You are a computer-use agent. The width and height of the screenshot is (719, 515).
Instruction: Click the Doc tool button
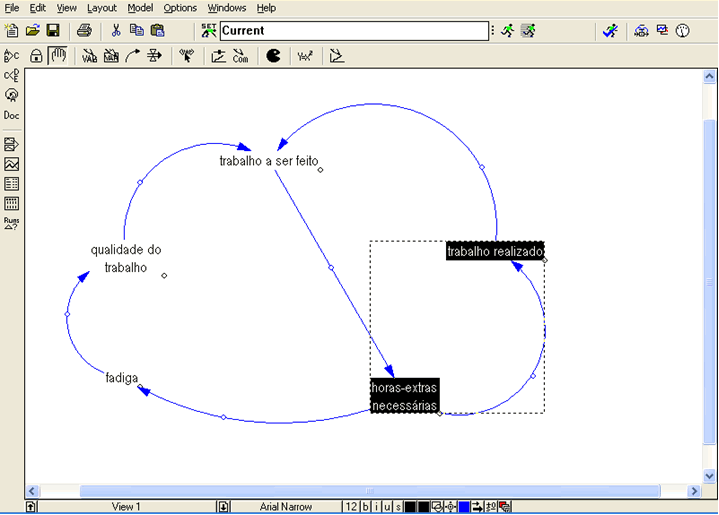[12, 115]
